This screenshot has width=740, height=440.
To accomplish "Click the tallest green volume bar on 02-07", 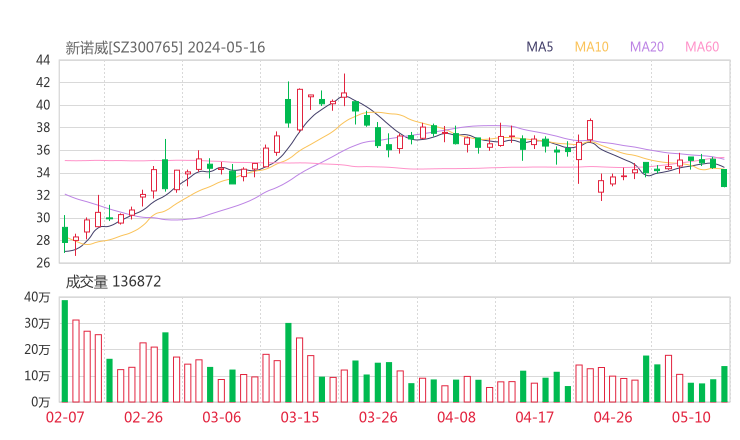I will 65,351.
